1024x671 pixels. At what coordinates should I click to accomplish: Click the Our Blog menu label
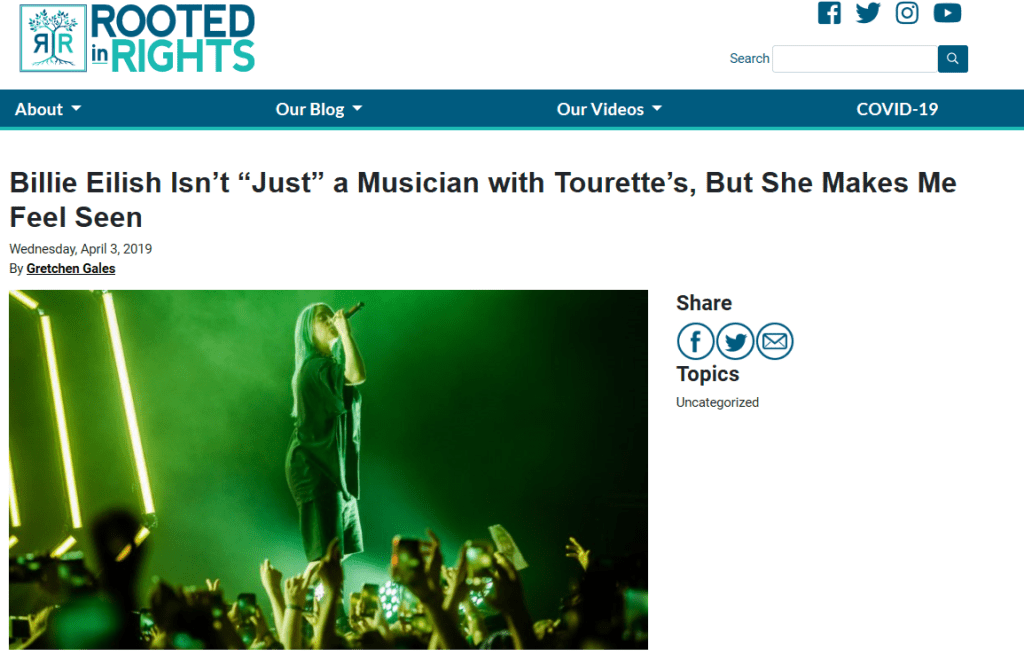[x=310, y=109]
